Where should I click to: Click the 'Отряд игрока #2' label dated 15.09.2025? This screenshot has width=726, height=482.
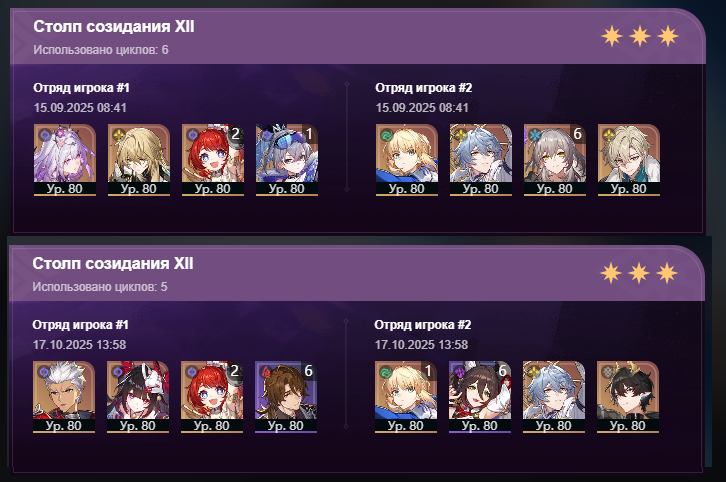(x=424, y=88)
